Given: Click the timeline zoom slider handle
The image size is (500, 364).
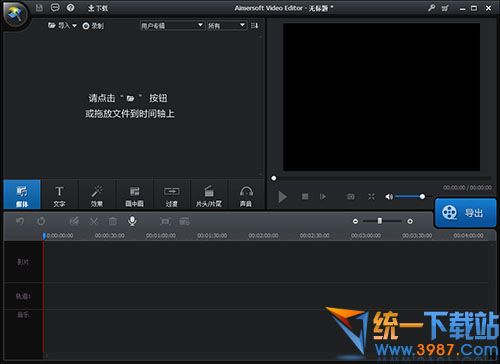Looking at the screenshot, I should click(x=380, y=221).
